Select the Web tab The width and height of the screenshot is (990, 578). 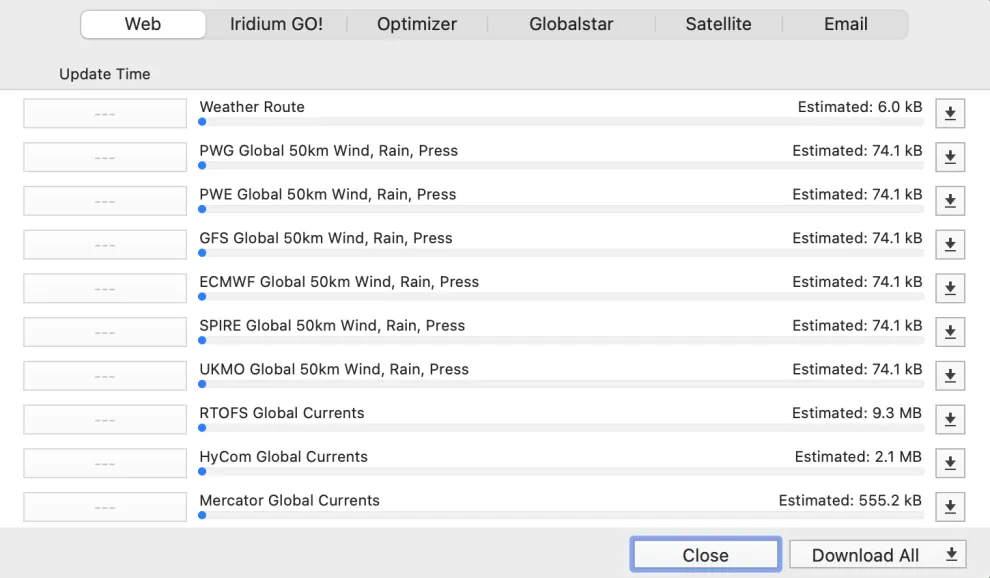[143, 24]
